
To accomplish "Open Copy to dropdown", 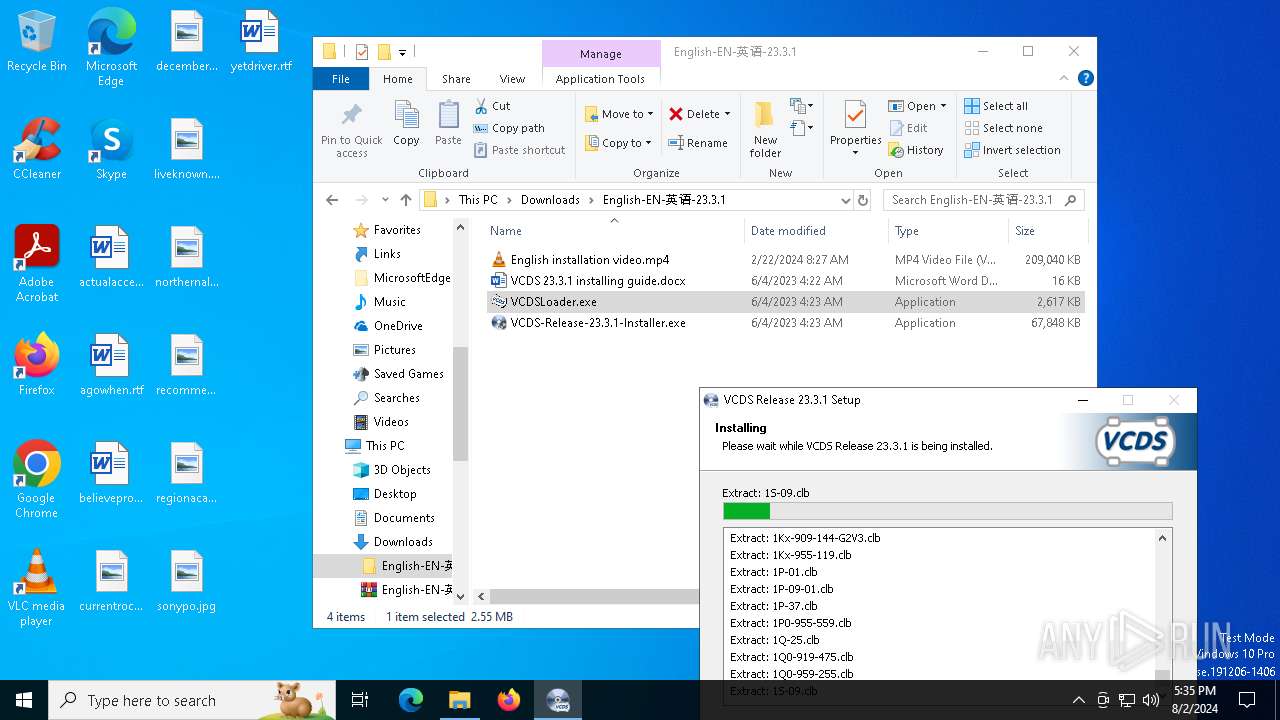I will click(x=618, y=143).
